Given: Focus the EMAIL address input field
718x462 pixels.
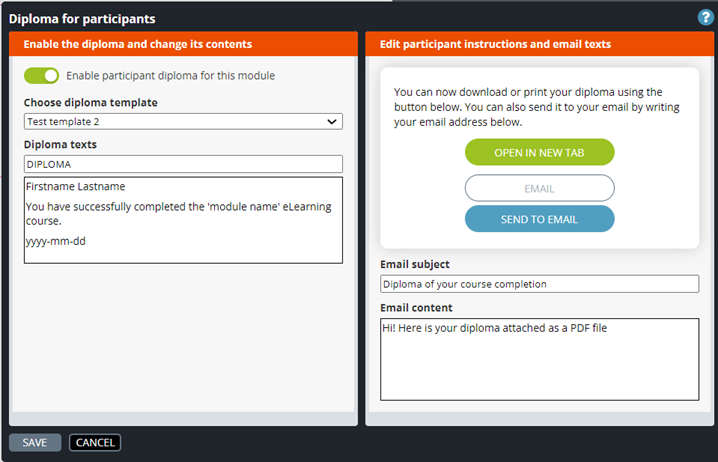Looking at the screenshot, I should [539, 188].
